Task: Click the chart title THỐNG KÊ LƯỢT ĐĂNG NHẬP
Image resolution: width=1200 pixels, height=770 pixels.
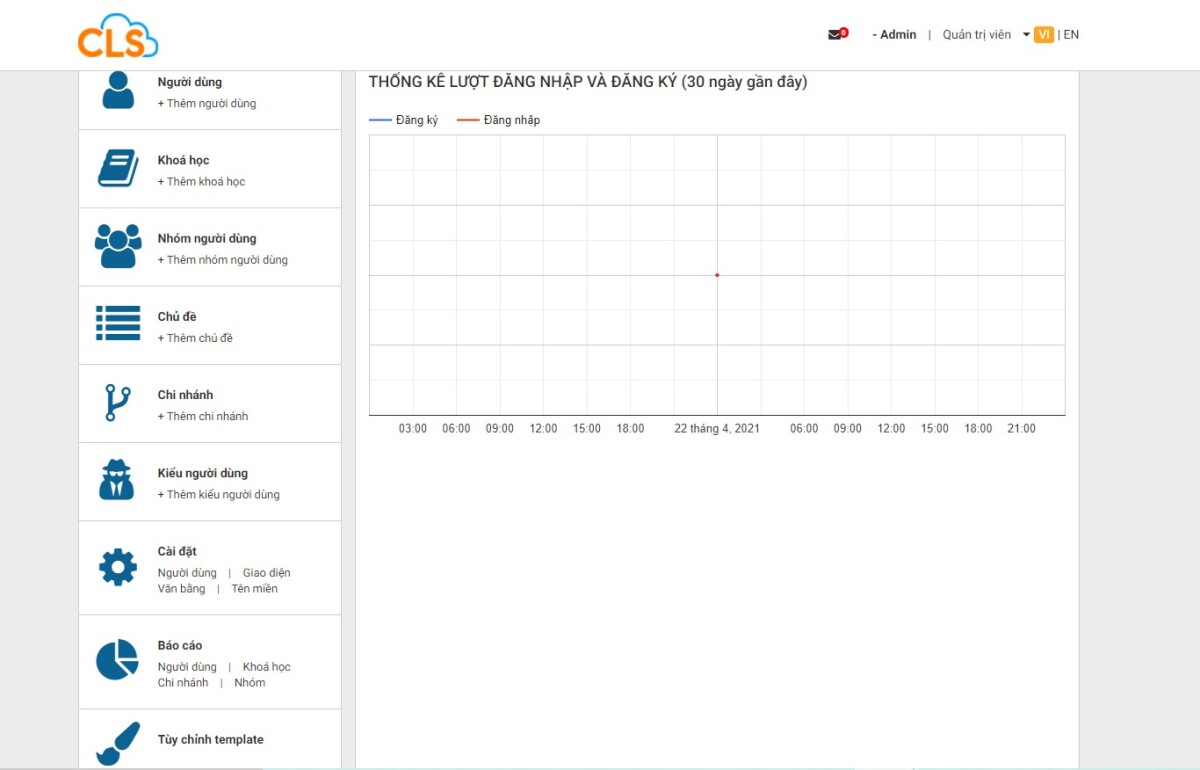Action: pos(588,82)
